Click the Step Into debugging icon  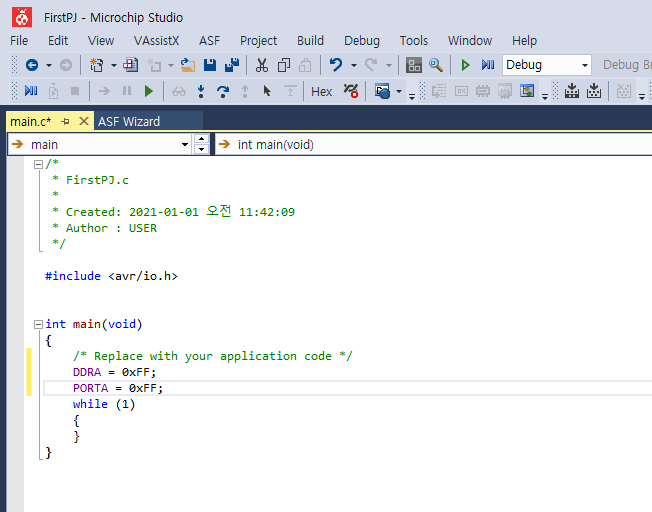tap(201, 91)
